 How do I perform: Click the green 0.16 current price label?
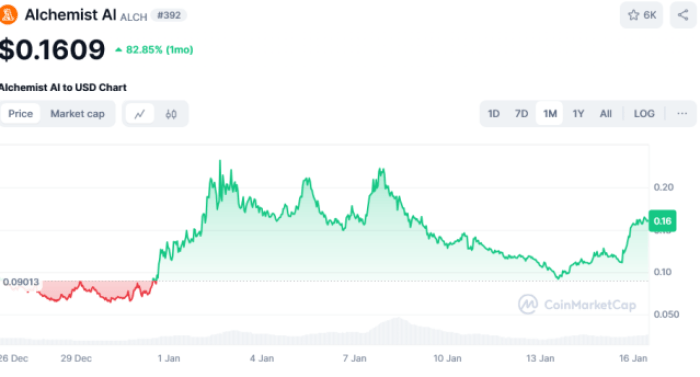(662, 221)
